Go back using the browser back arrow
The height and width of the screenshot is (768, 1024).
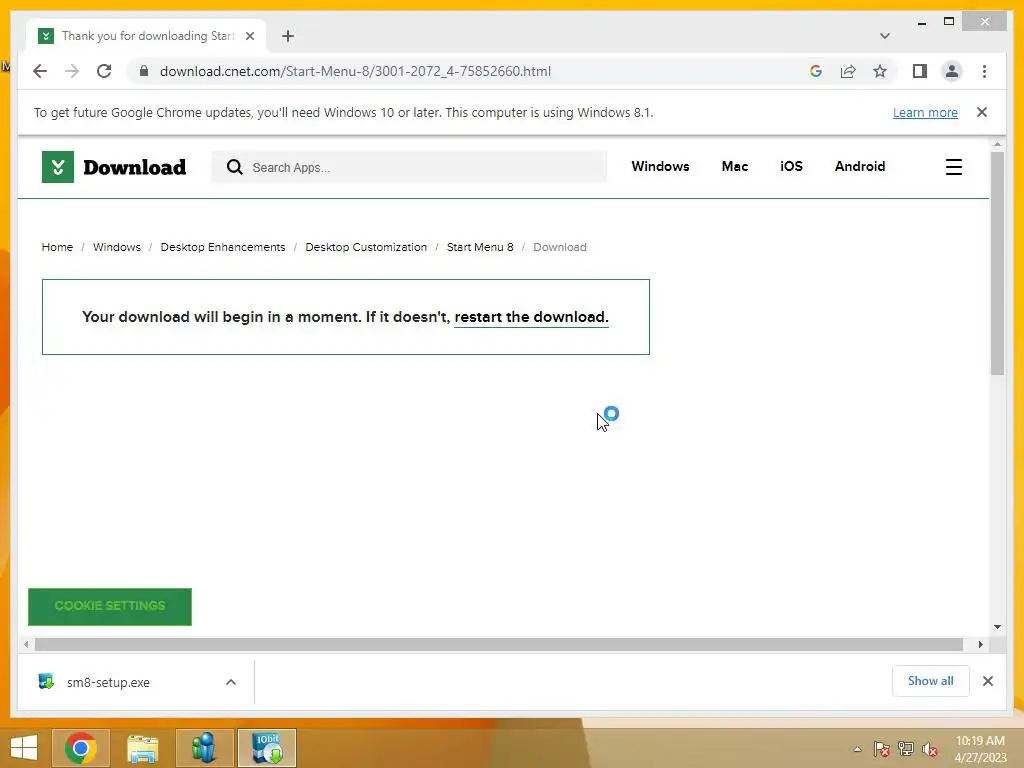(x=40, y=71)
